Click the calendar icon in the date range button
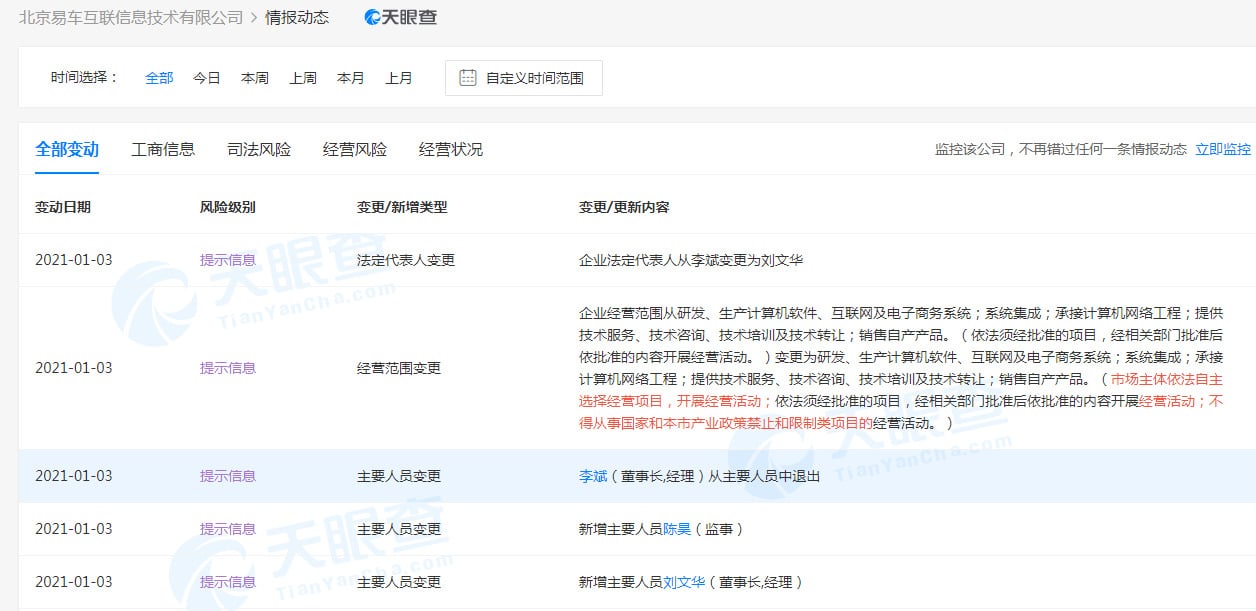 click(466, 77)
